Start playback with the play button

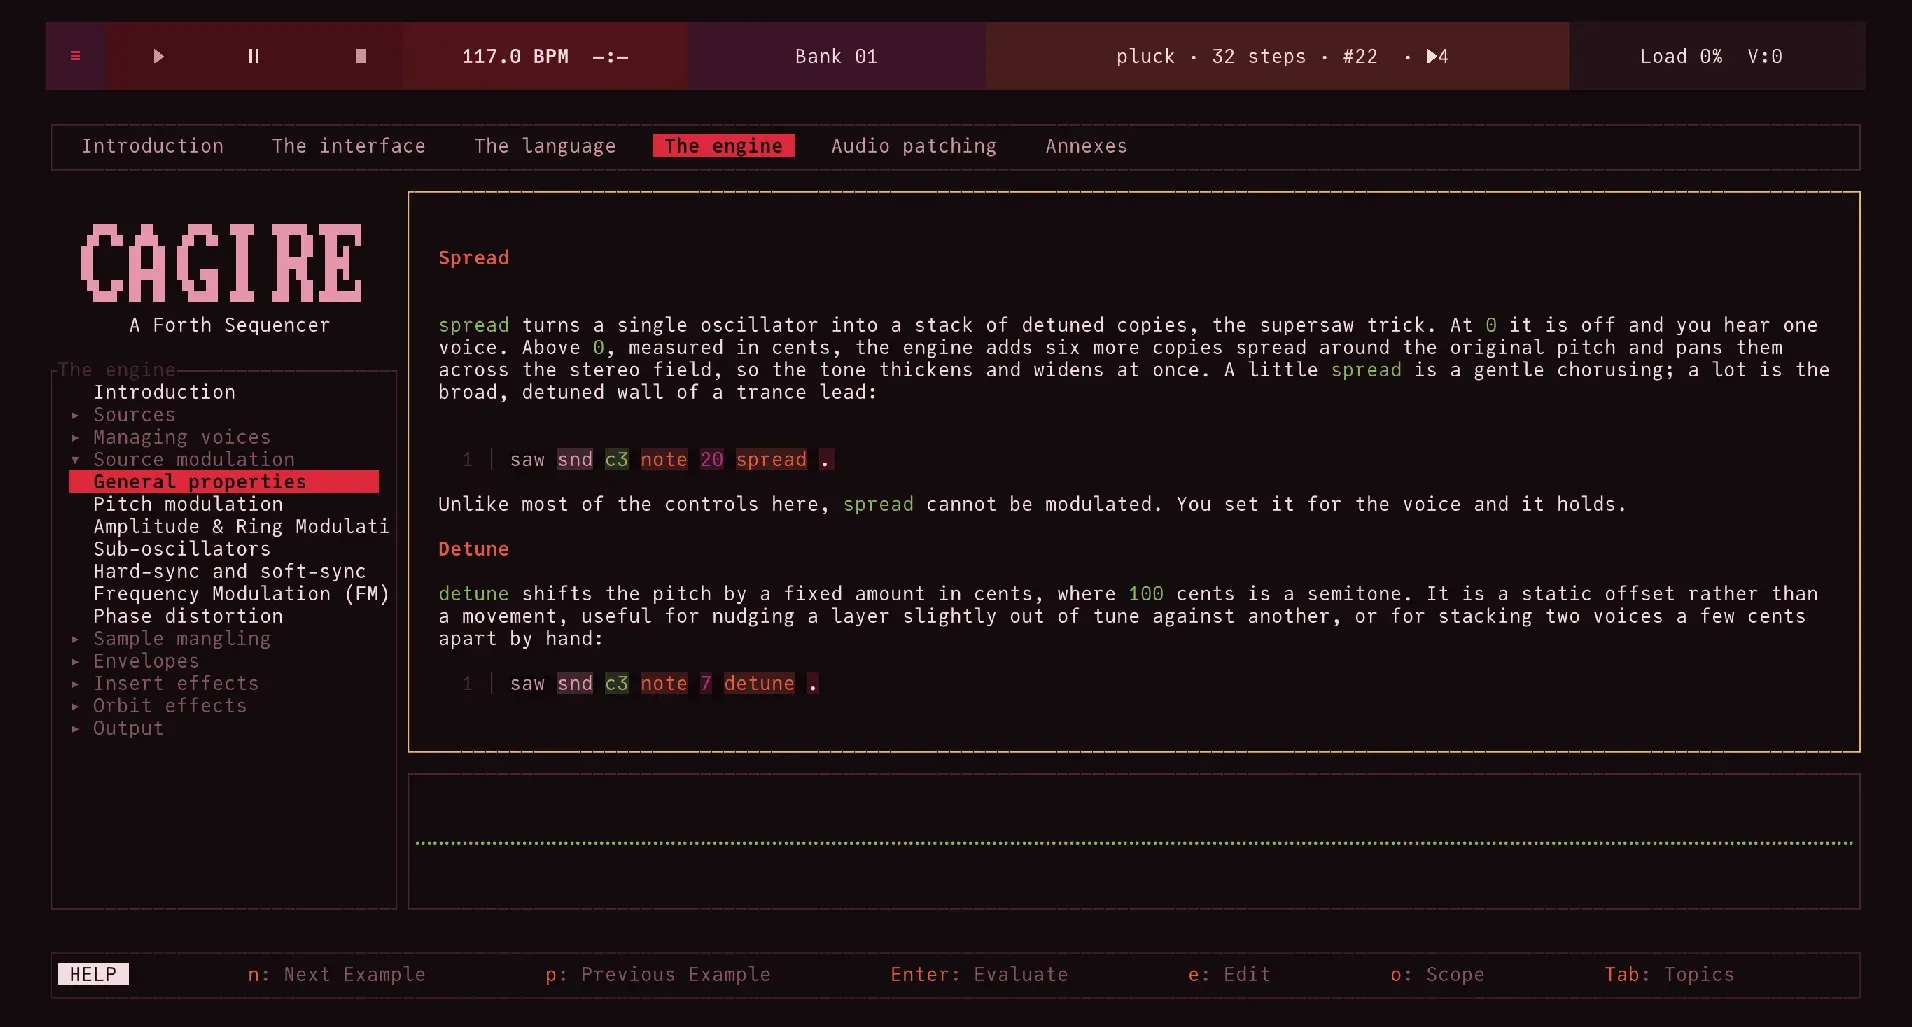pyautogui.click(x=158, y=56)
